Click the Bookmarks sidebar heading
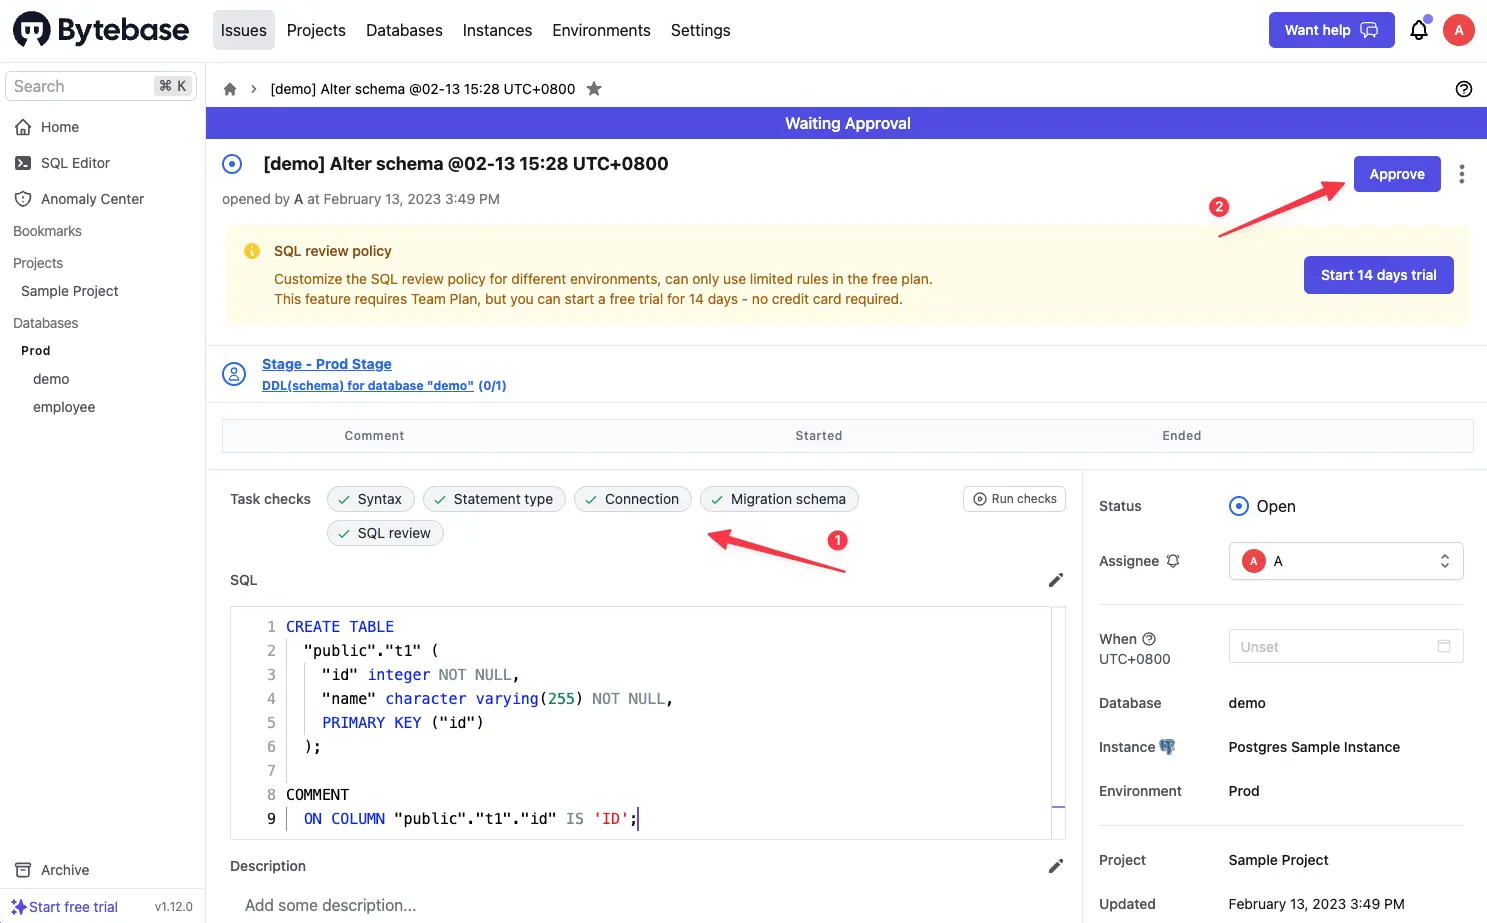The width and height of the screenshot is (1487, 923). (47, 231)
